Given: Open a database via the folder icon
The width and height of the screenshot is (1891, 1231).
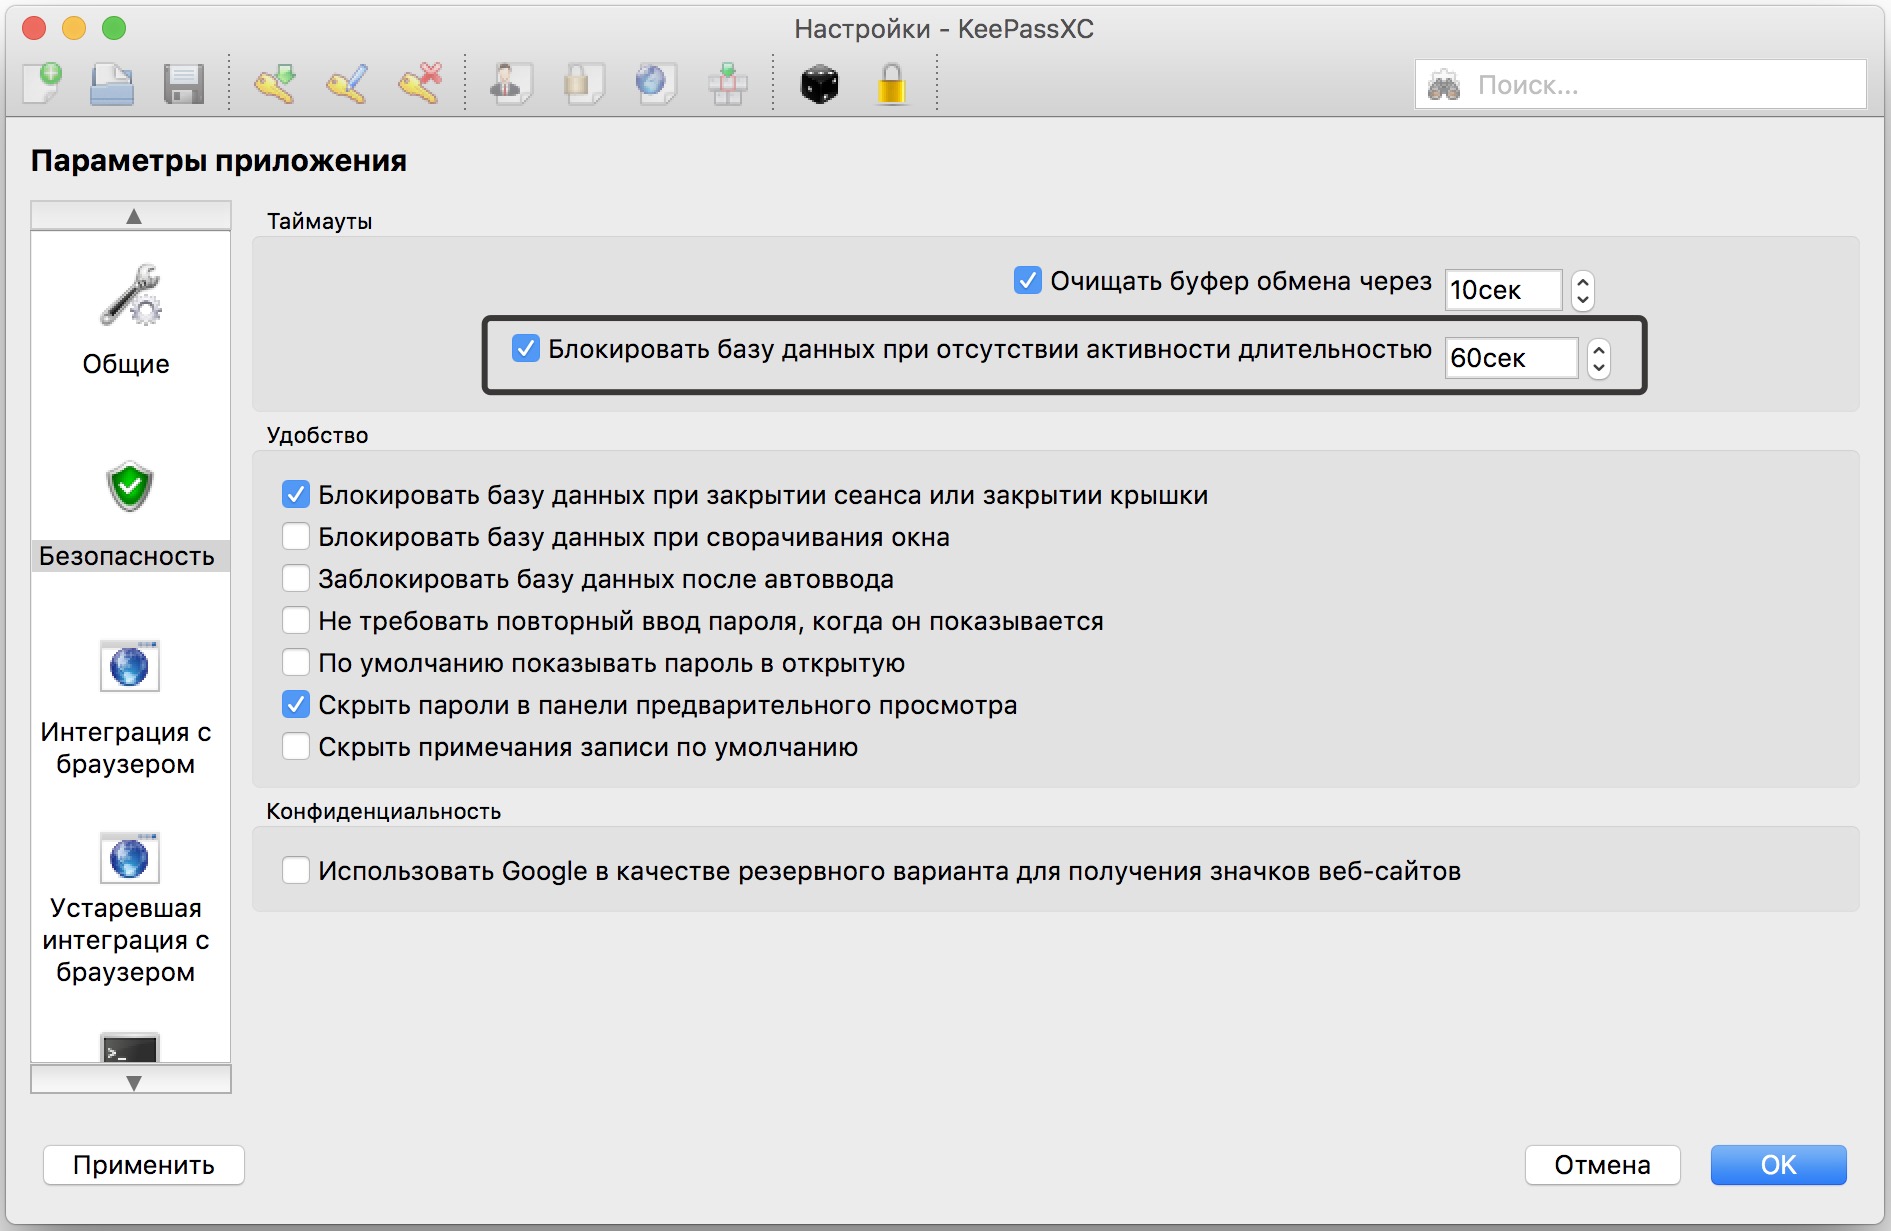Looking at the screenshot, I should [x=112, y=84].
